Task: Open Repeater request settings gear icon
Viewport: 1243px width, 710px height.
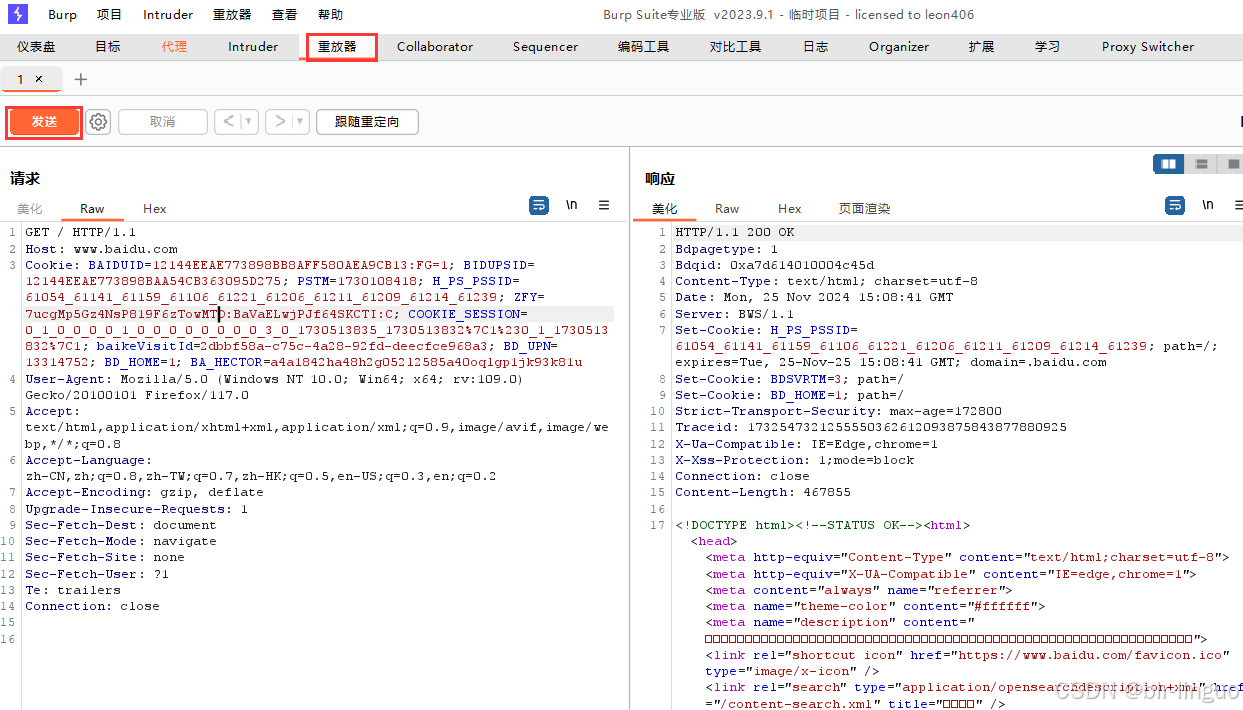Action: tap(98, 122)
